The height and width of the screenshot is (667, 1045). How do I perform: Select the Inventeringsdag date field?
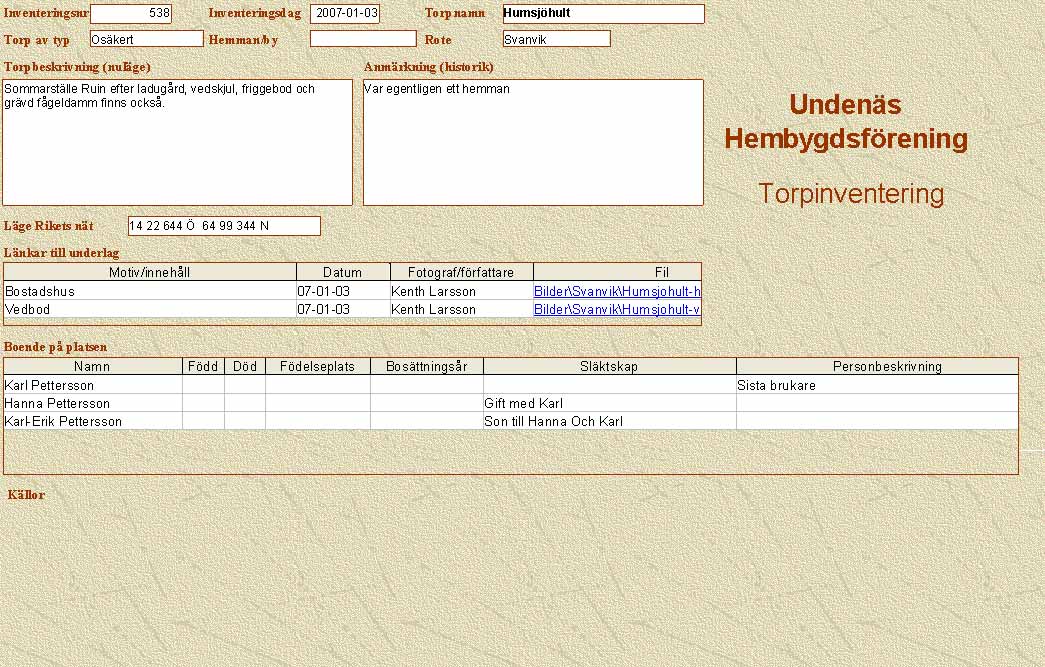pos(344,14)
